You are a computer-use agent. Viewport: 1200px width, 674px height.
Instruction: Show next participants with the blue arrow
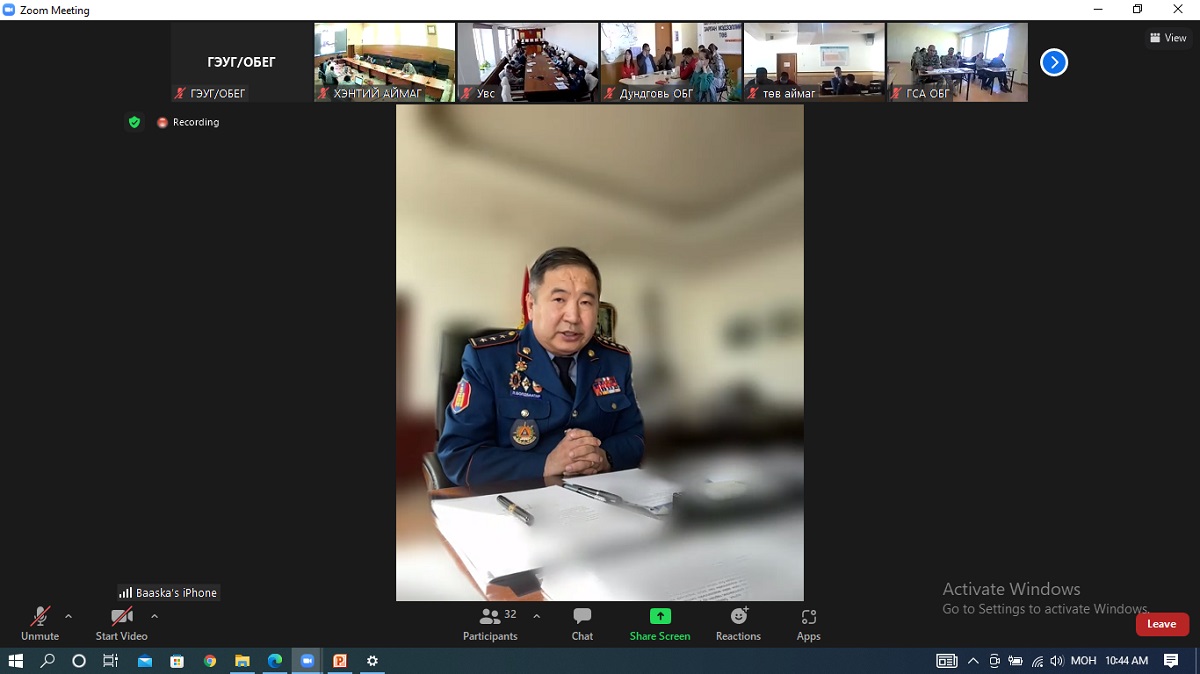1053,63
